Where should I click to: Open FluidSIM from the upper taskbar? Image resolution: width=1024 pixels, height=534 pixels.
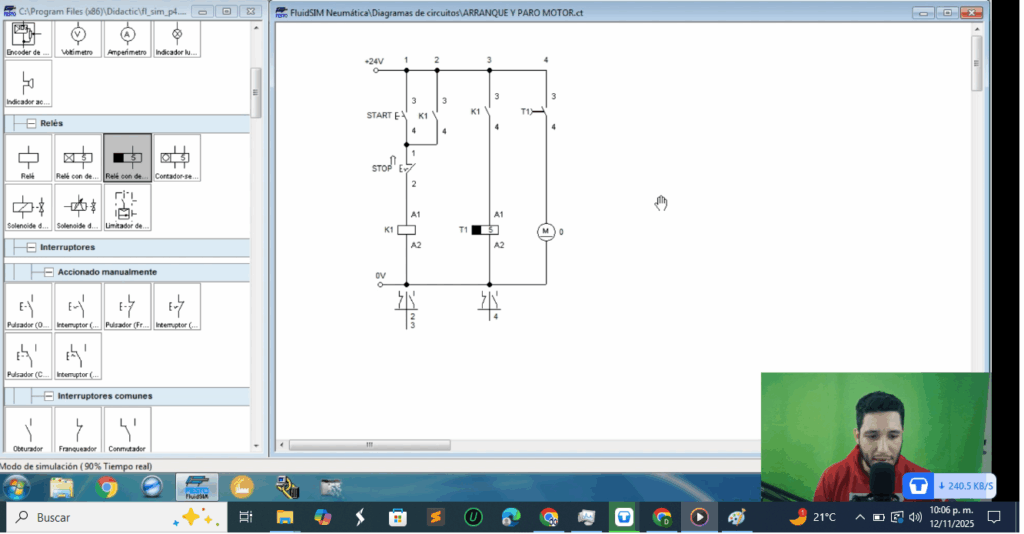196,487
